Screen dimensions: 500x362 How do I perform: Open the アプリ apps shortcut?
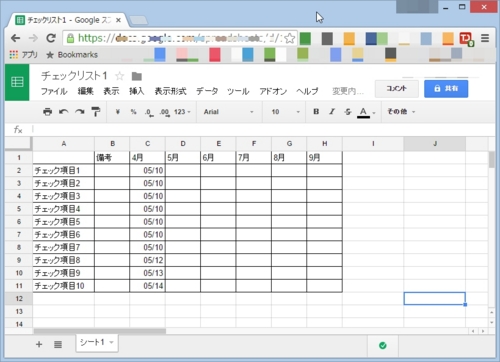coord(23,55)
